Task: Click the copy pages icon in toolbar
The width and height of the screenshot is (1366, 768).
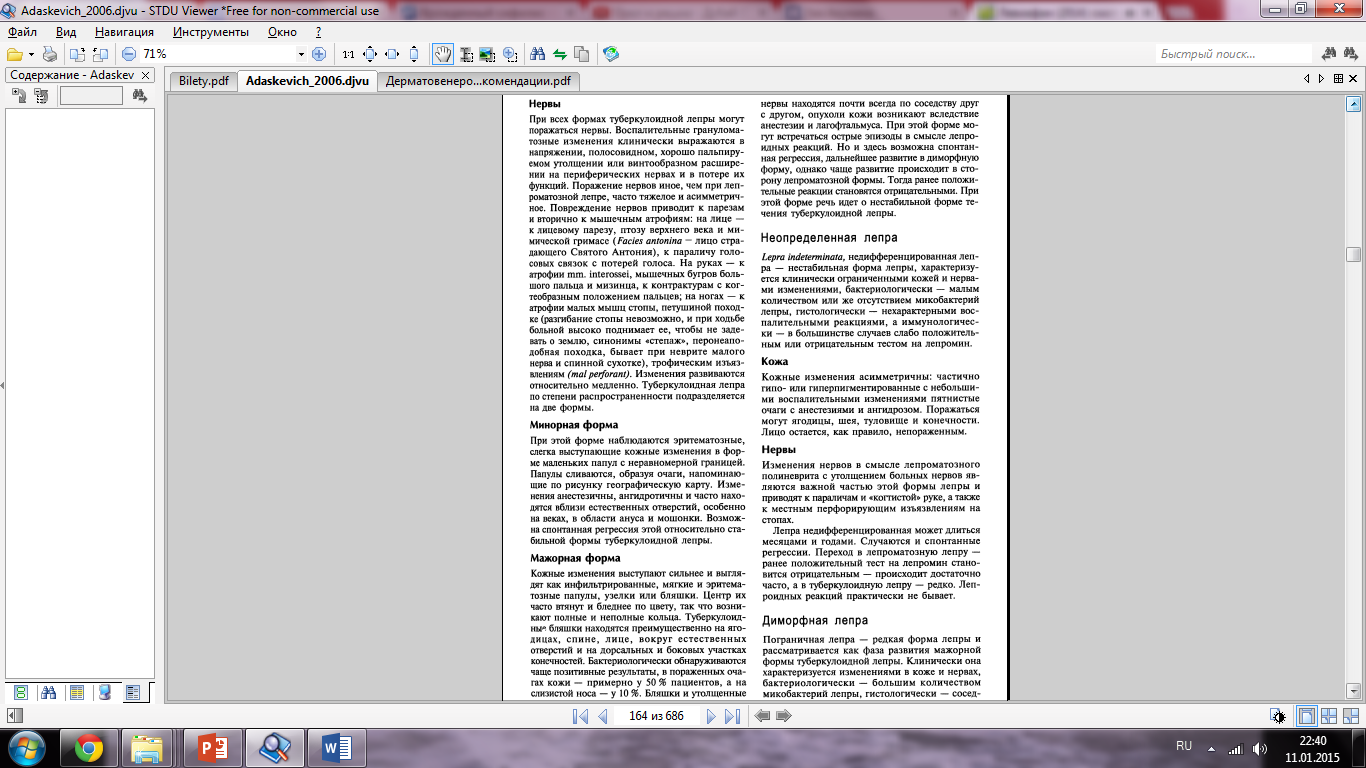Action: 582,54
